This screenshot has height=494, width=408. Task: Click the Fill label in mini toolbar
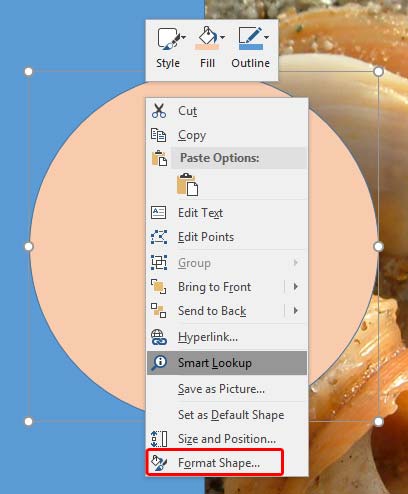pyautogui.click(x=207, y=63)
